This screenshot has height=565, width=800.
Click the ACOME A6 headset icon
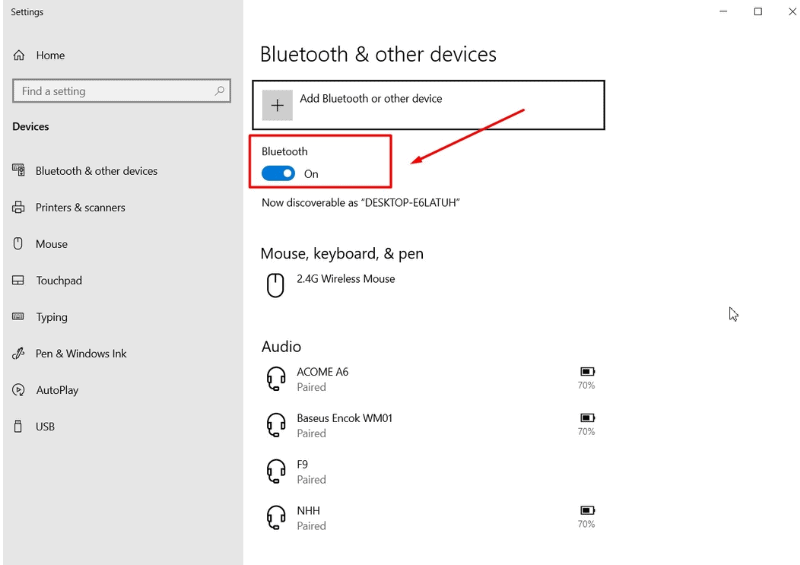(275, 378)
